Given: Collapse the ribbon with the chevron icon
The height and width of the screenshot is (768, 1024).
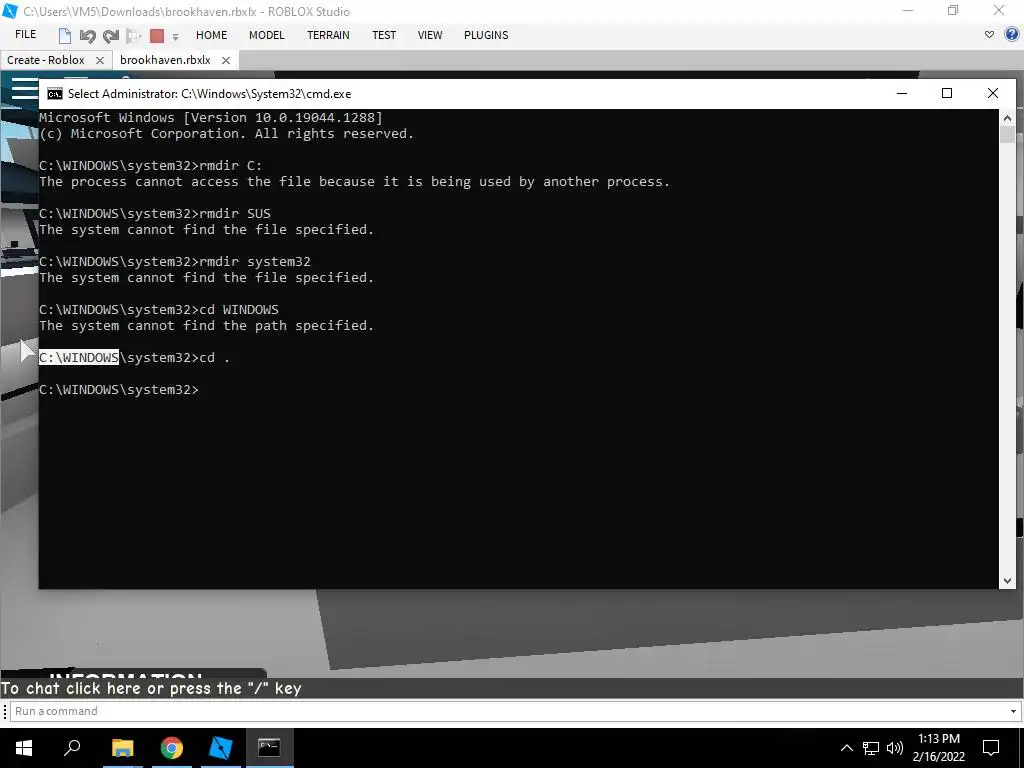Looking at the screenshot, I should coord(989,35).
